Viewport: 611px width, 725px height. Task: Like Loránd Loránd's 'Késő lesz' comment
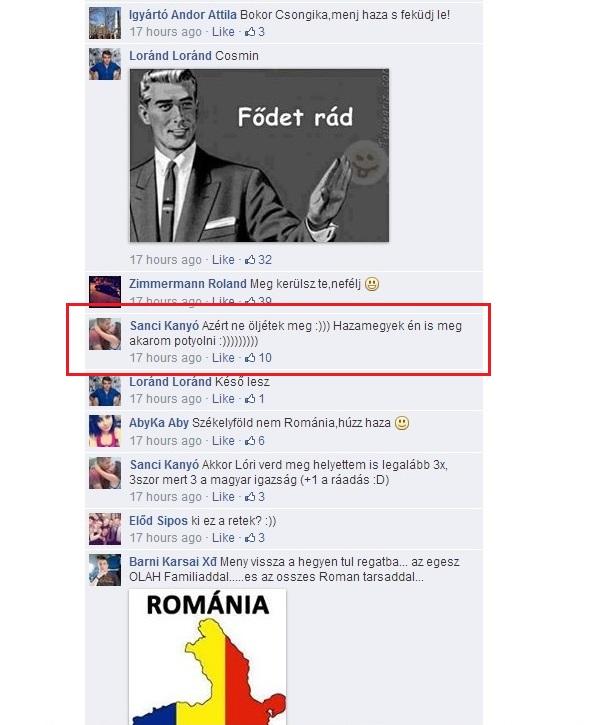tap(223, 399)
